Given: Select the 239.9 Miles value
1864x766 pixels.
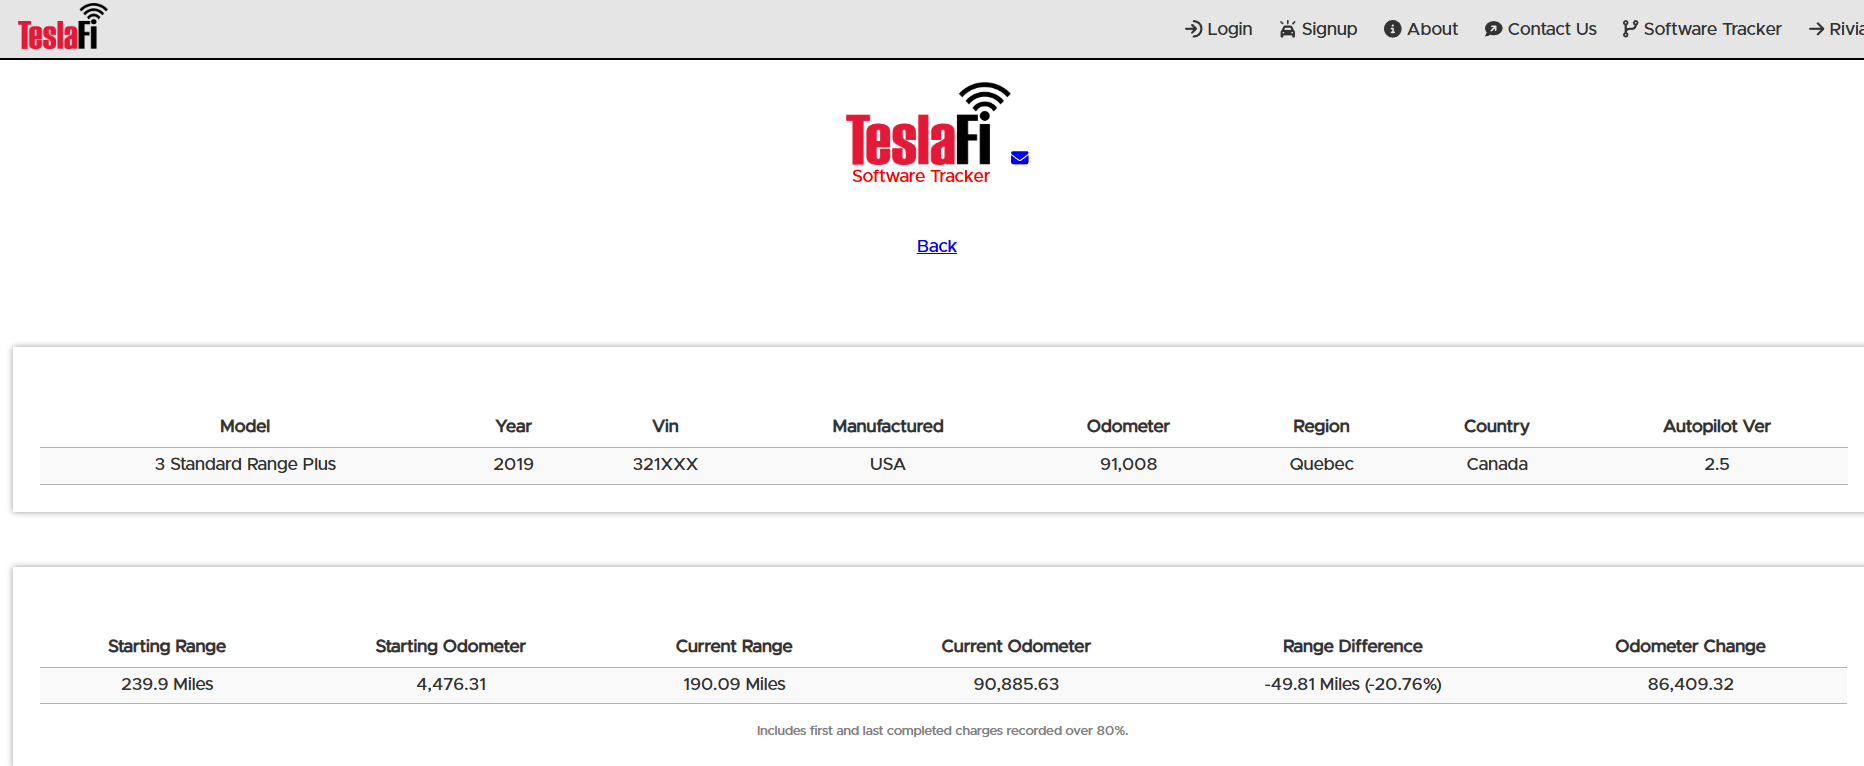Looking at the screenshot, I should 167,684.
